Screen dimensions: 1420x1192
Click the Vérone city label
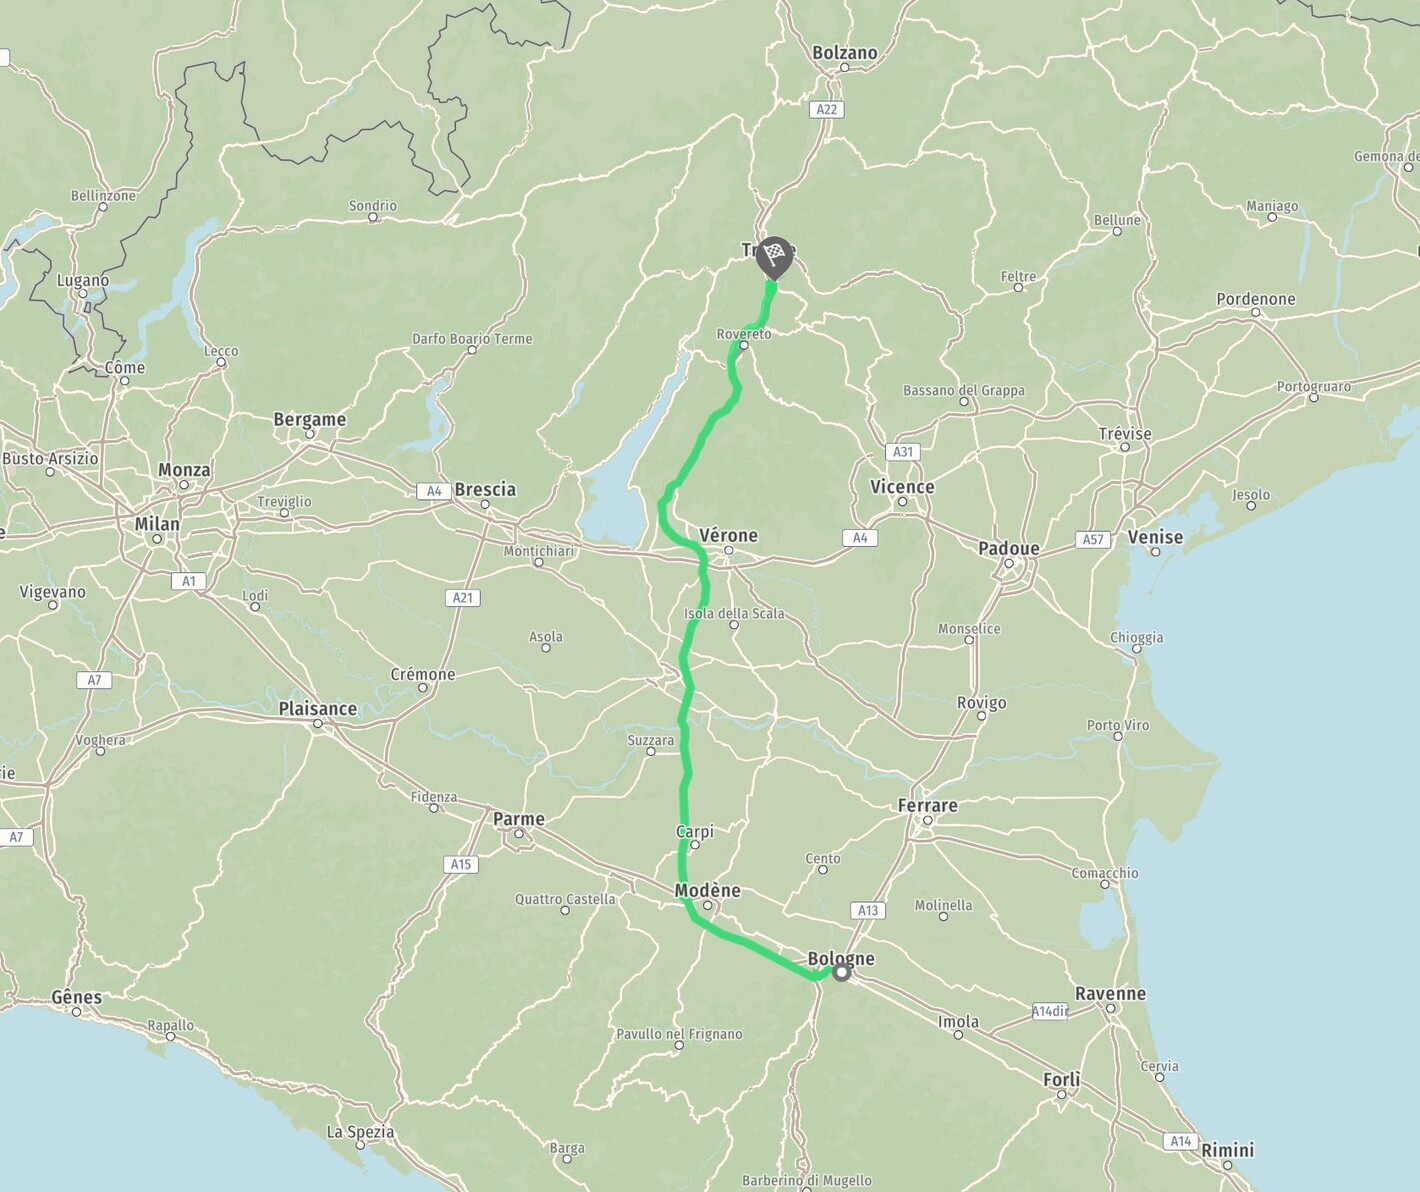728,535
